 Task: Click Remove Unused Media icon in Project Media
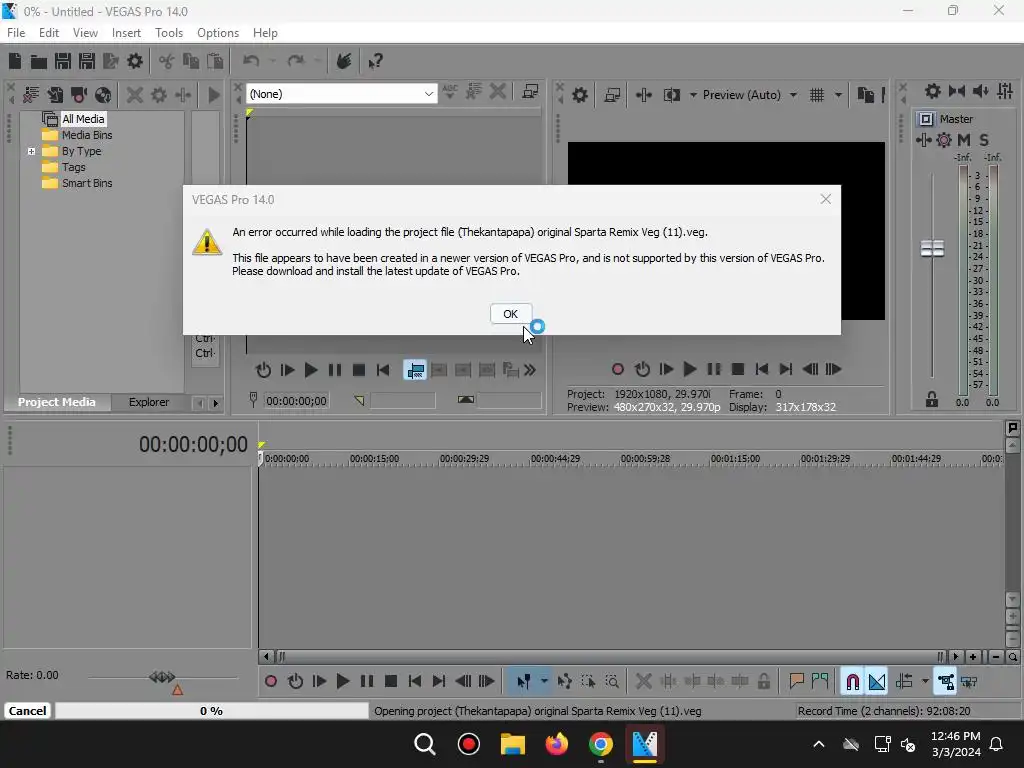pyautogui.click(x=31, y=95)
